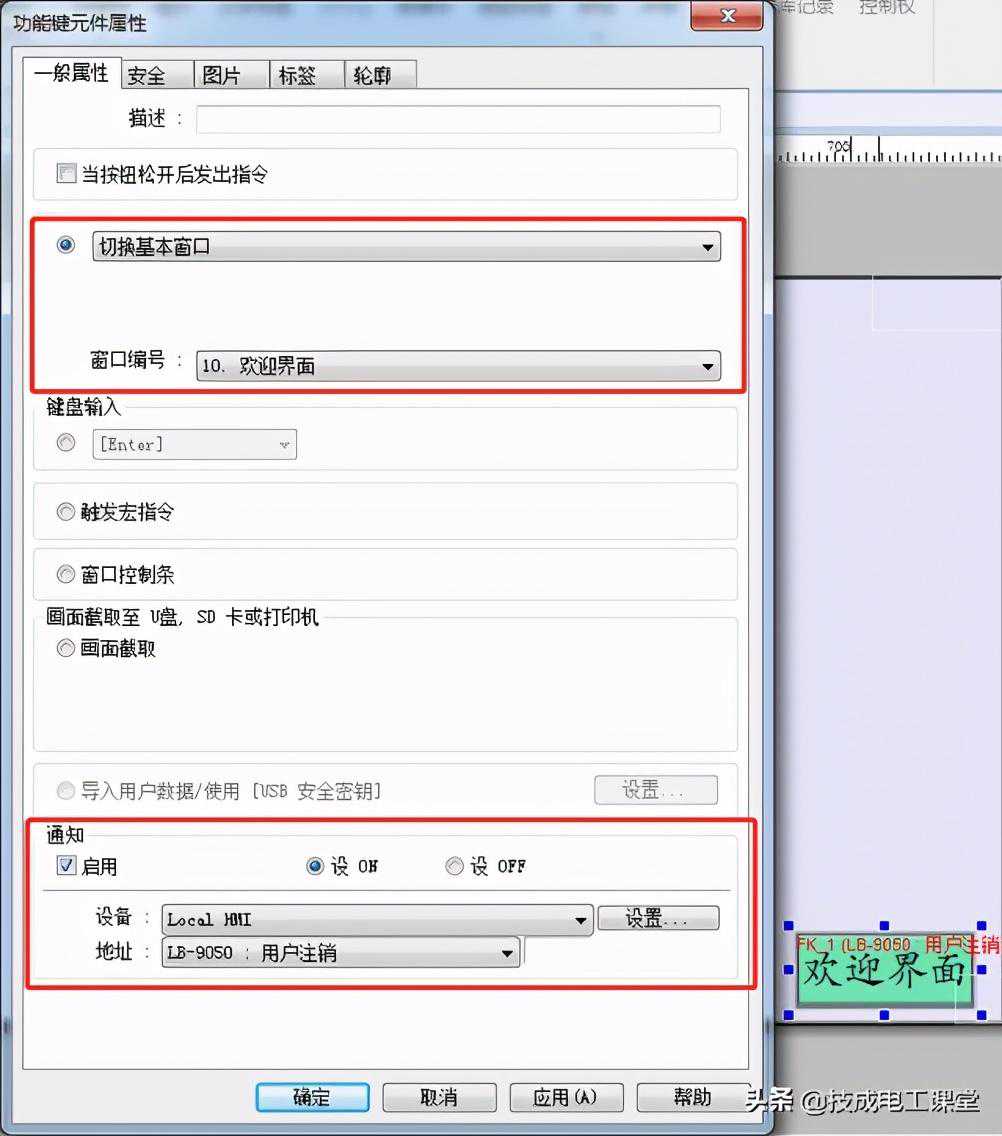This screenshot has height=1136, width=1002.
Task: Open the 图片 tab
Action: [221, 75]
